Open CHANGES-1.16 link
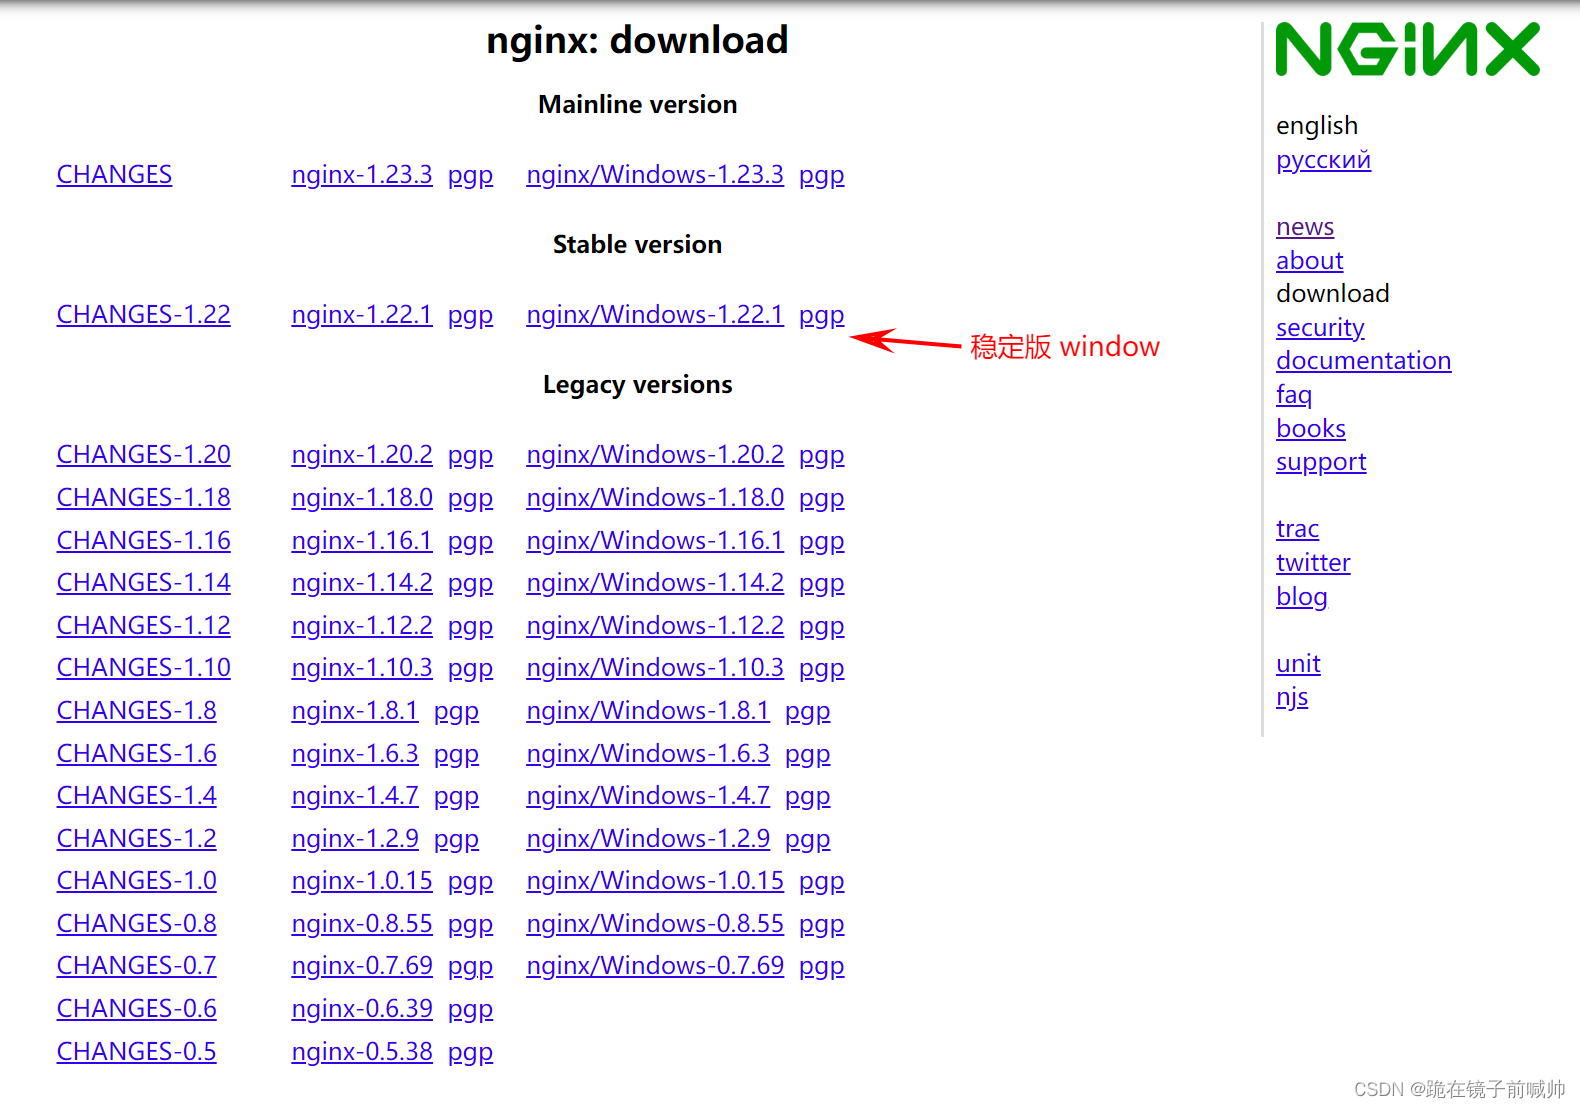Image resolution: width=1580 pixels, height=1108 pixels. pyautogui.click(x=143, y=541)
